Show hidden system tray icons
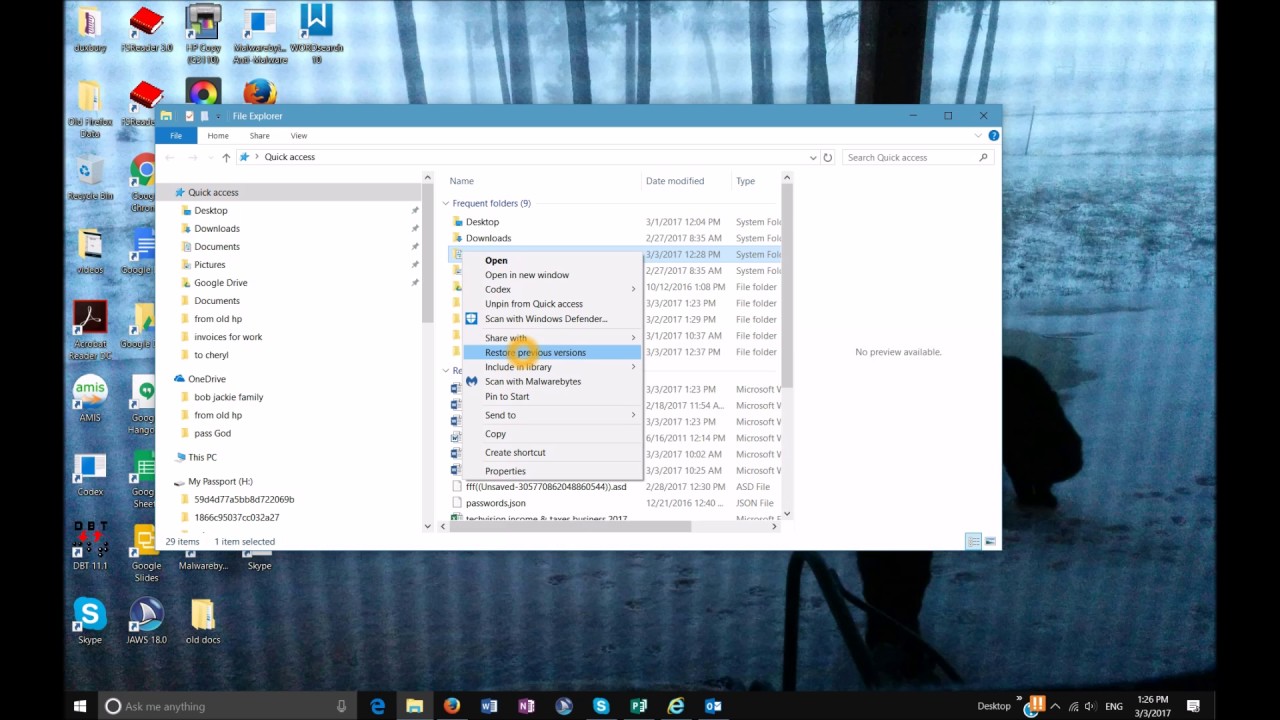This screenshot has height=720, width=1280. 1055,706
